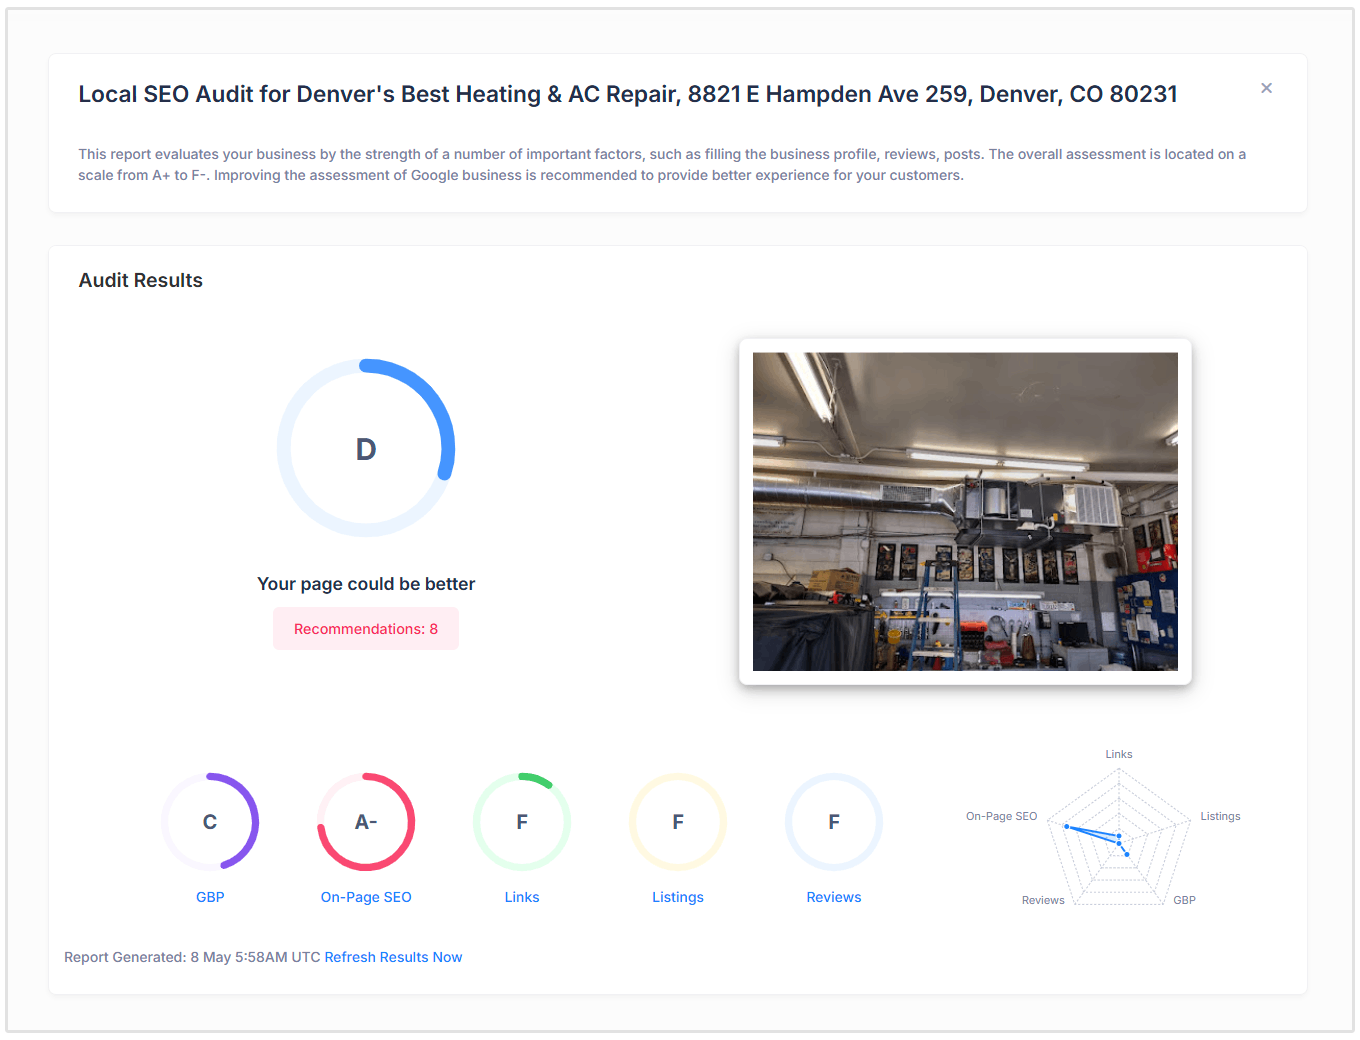Open the Reviews category link
Image resolution: width=1360 pixels, height=1040 pixels.
[834, 897]
